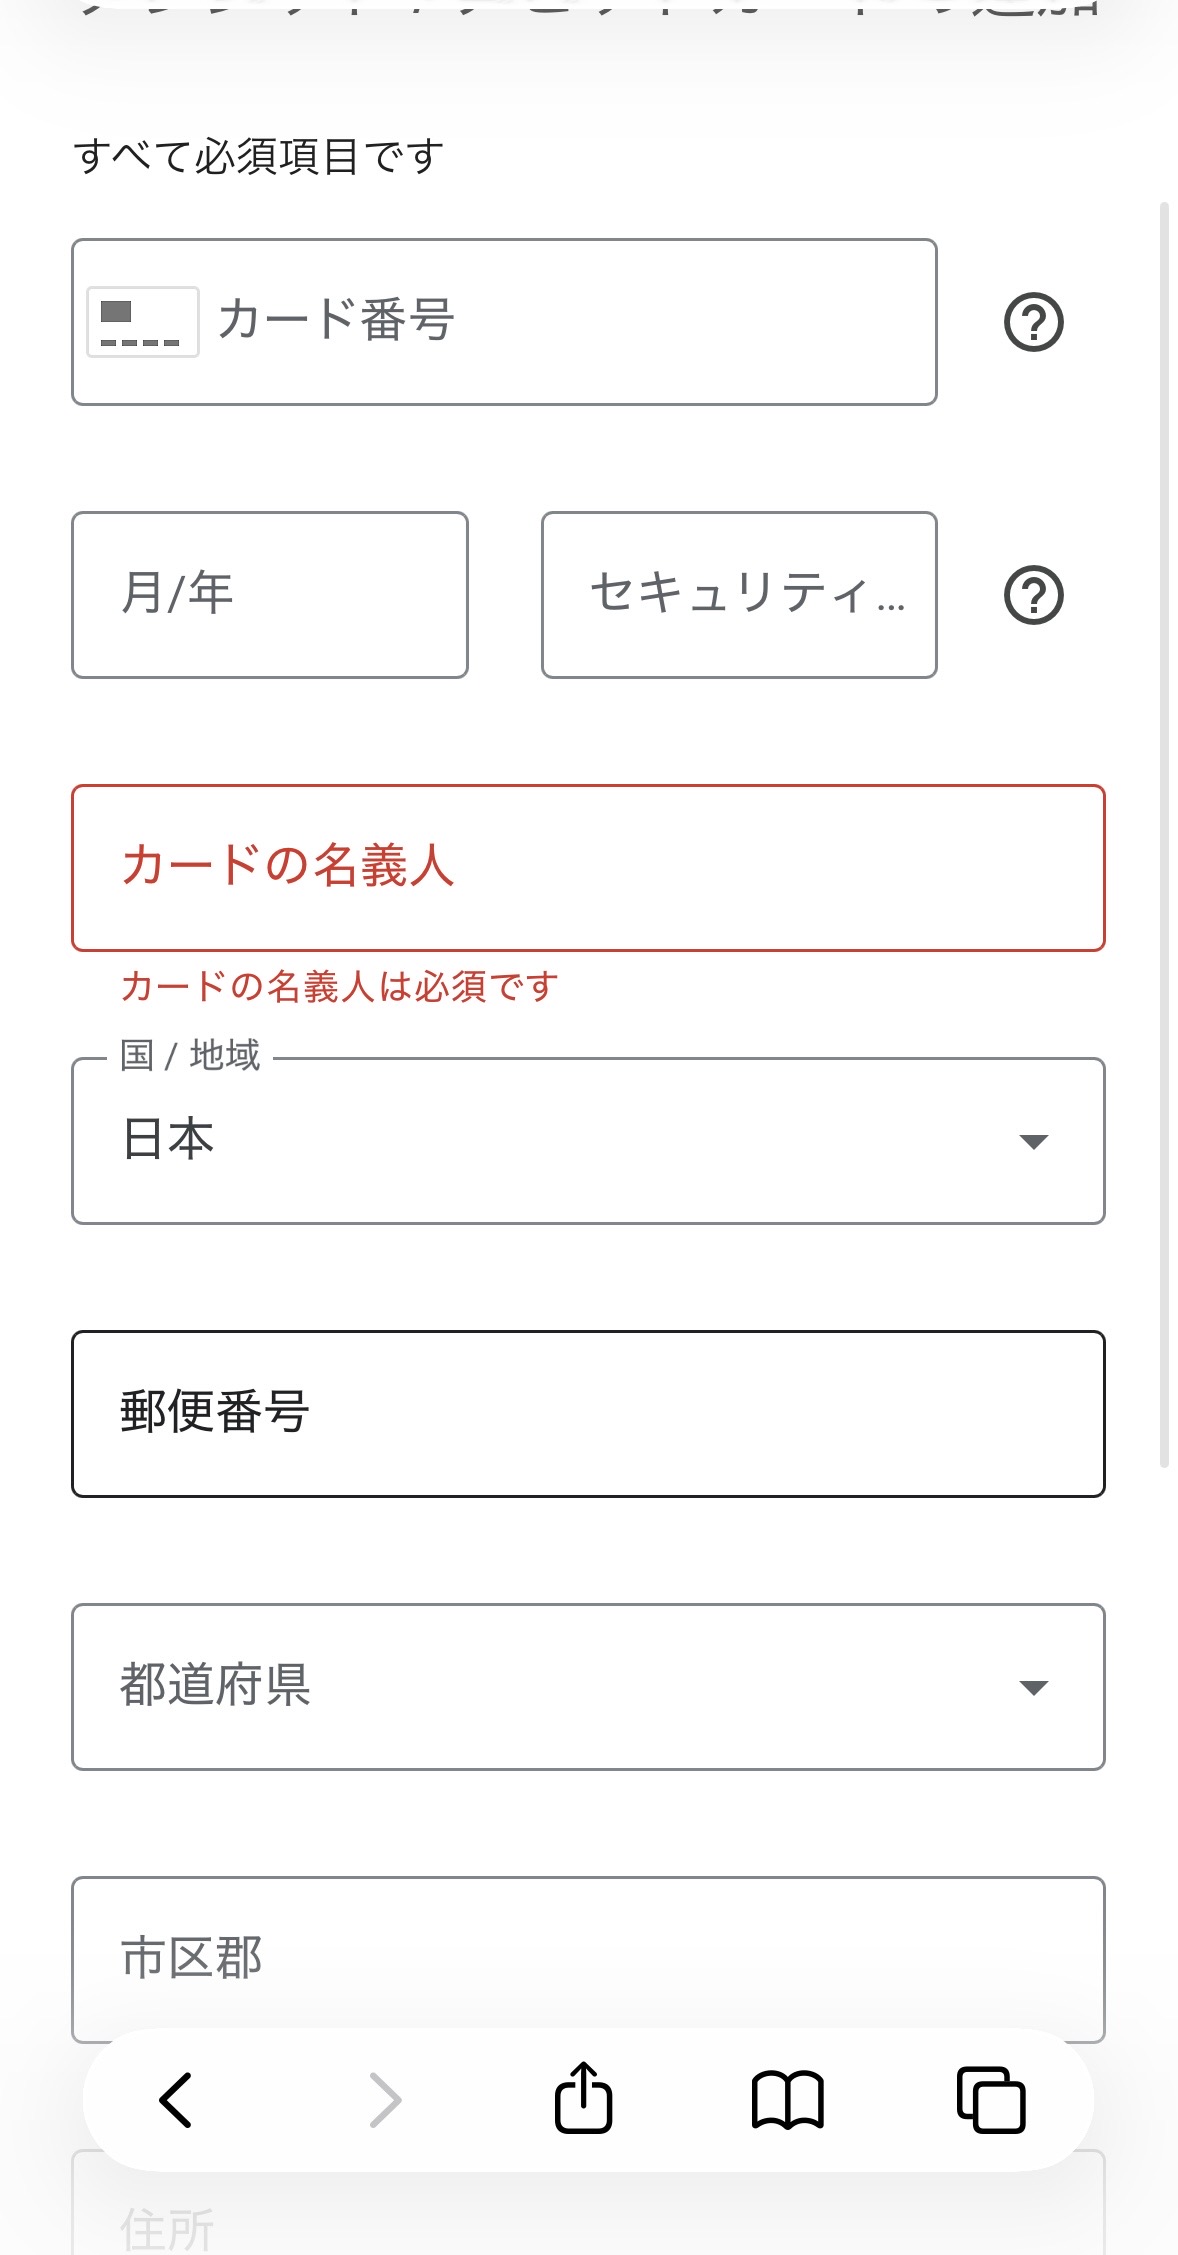Open help for card number field
1178x2255 pixels.
[x=1033, y=322]
